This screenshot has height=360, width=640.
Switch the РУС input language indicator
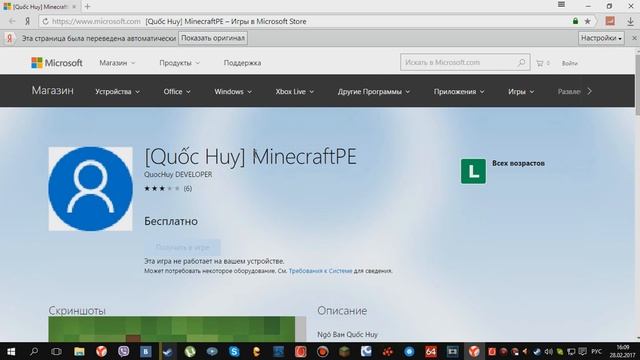[x=596, y=351]
